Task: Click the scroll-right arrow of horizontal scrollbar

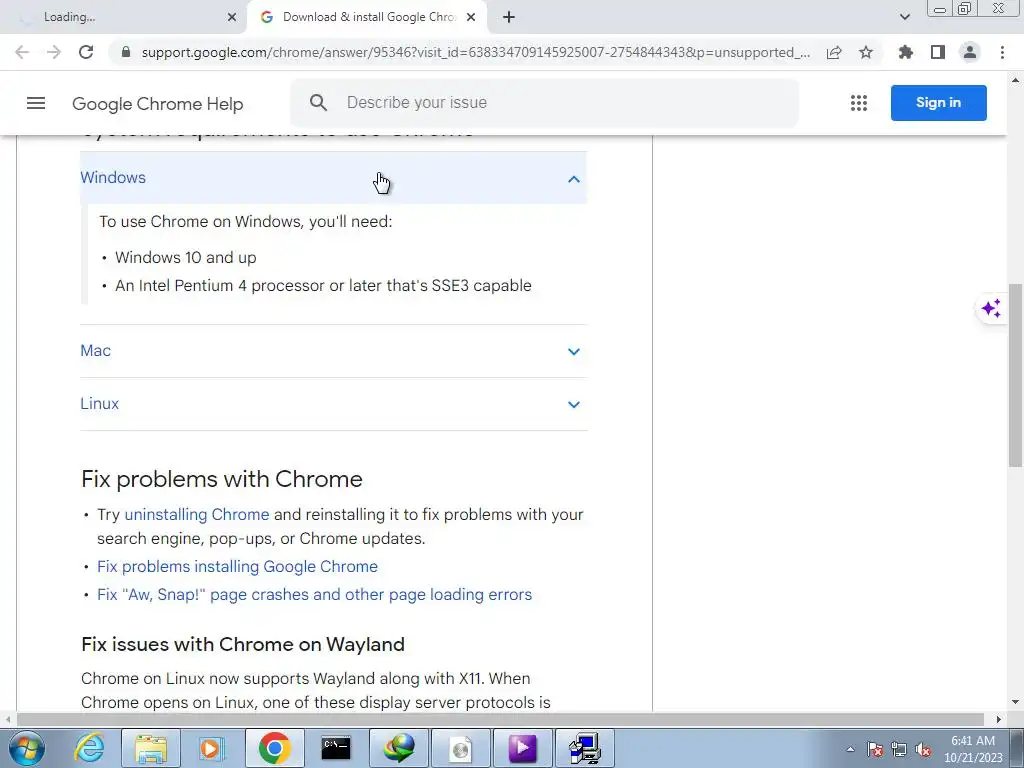Action: click(998, 719)
